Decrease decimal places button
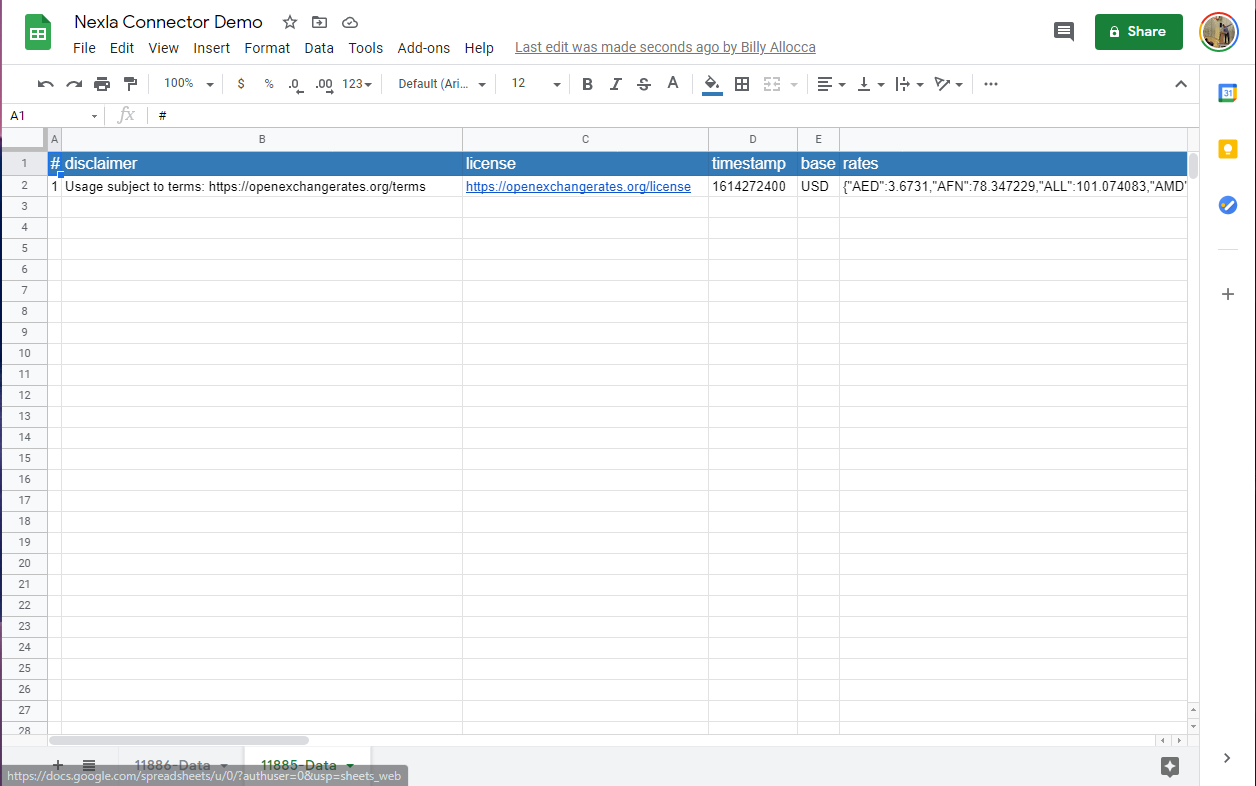The height and width of the screenshot is (786, 1256). coord(295,84)
